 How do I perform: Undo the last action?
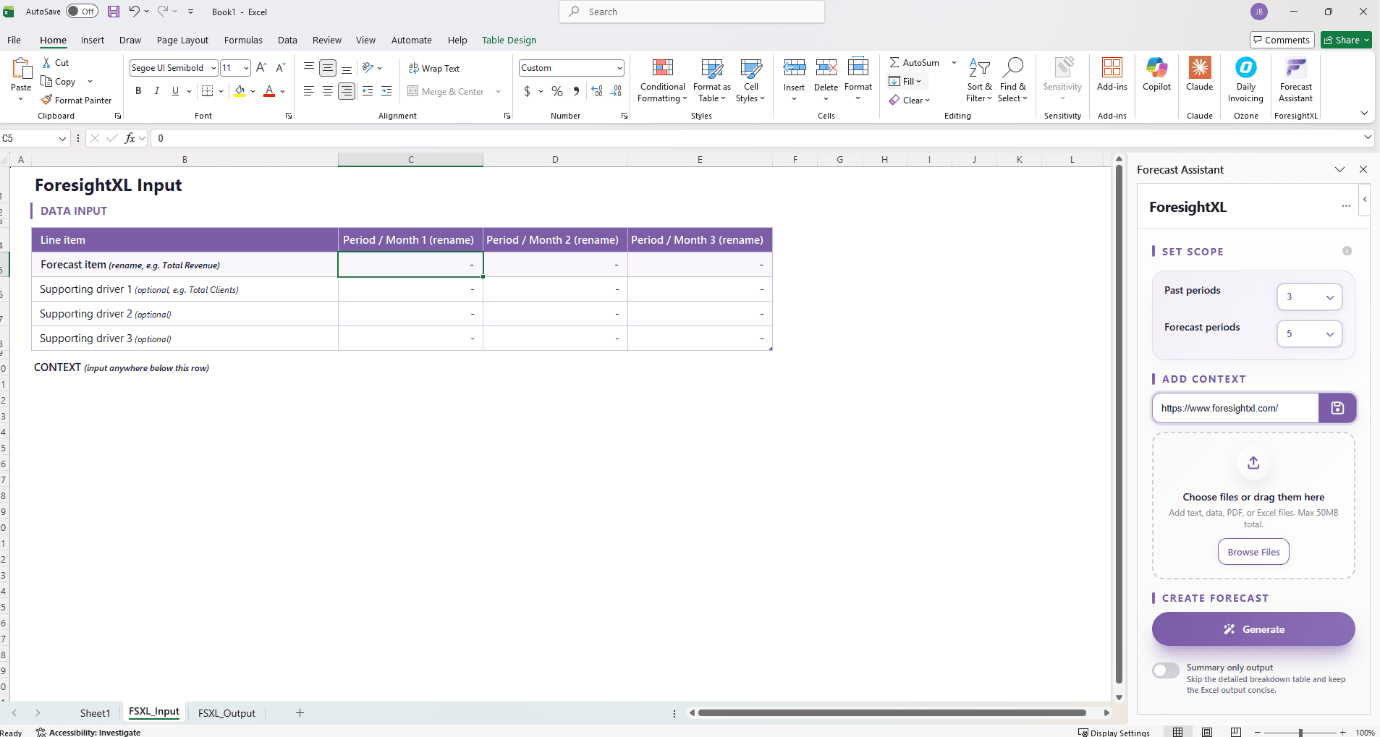point(134,11)
